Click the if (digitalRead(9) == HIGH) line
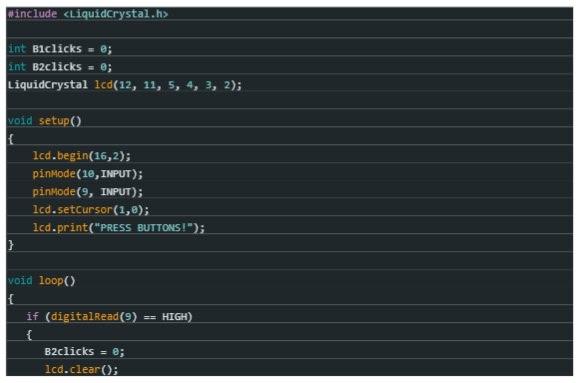Screen dimensions: 582x383 [109, 317]
